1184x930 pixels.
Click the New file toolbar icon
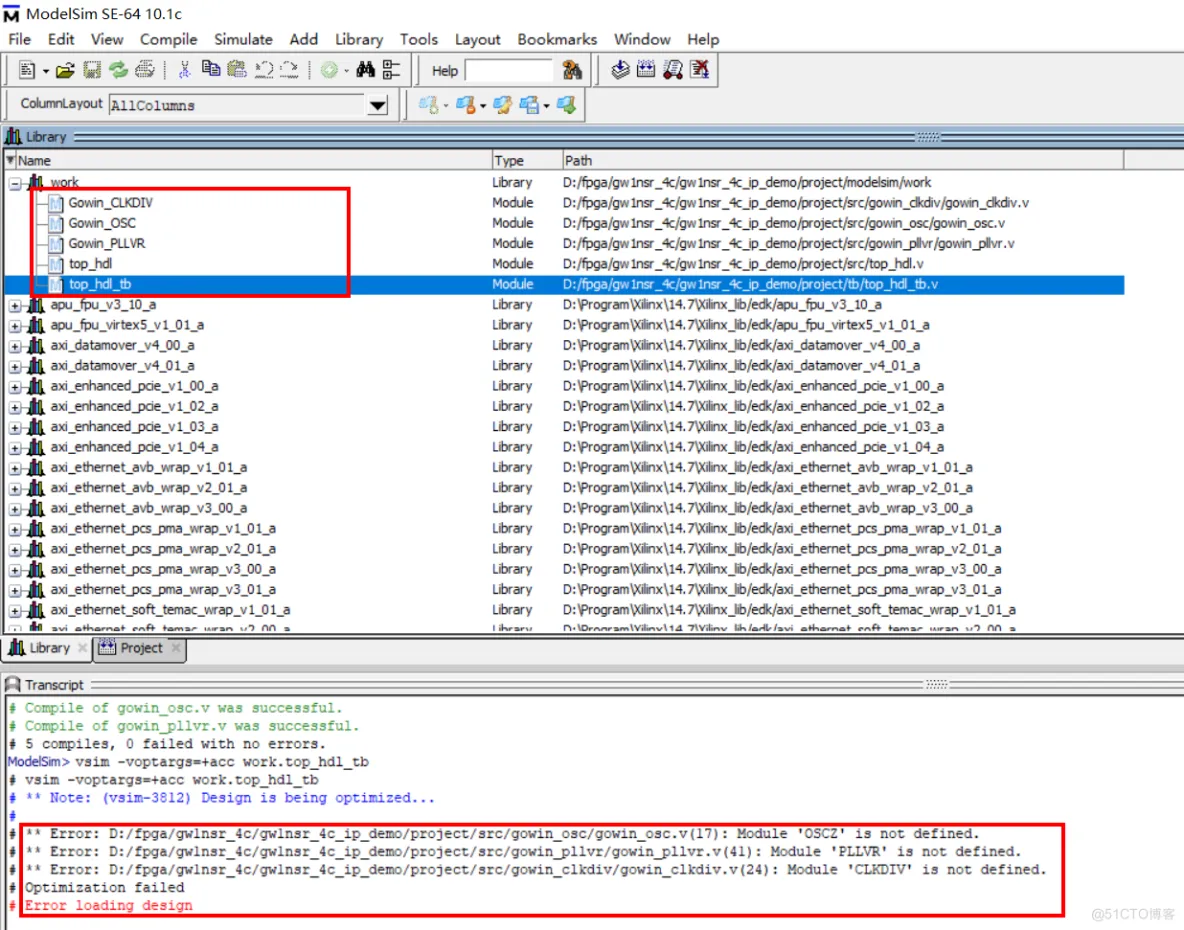[x=26, y=70]
